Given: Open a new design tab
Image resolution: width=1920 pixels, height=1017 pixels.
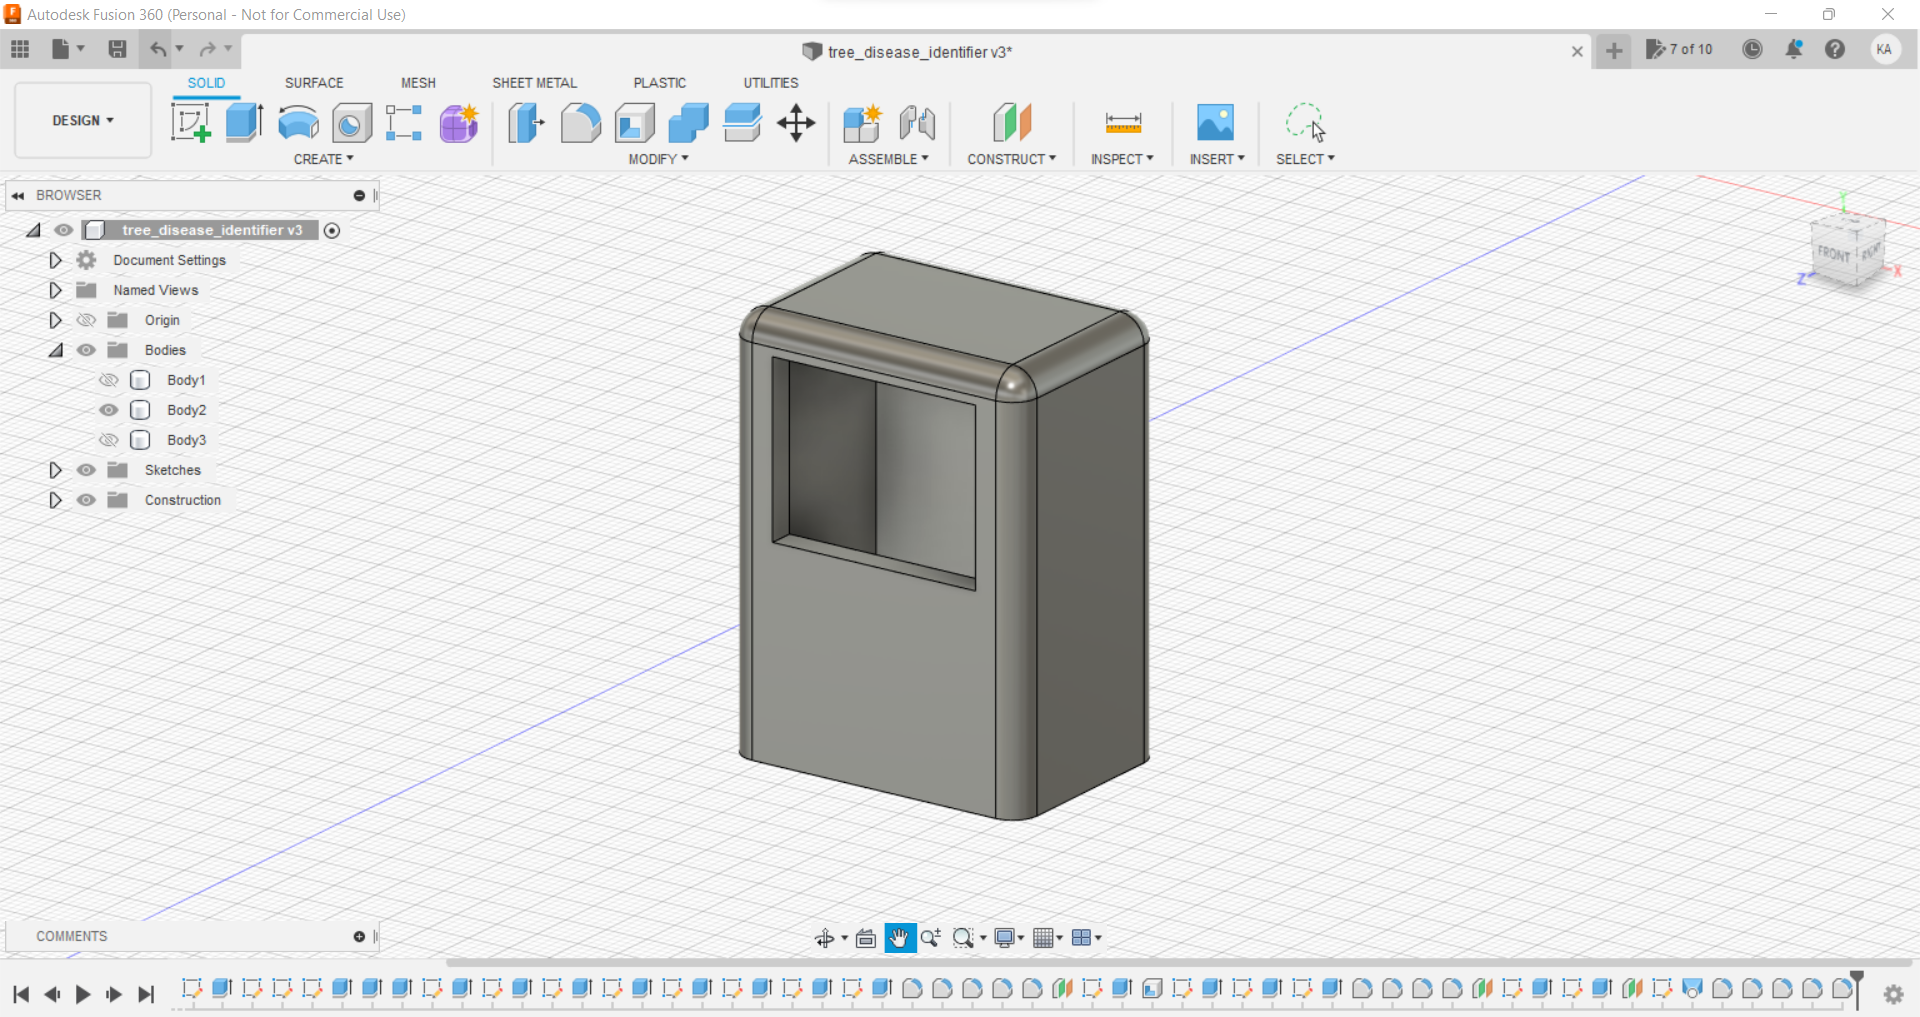Looking at the screenshot, I should pyautogui.click(x=1614, y=50).
